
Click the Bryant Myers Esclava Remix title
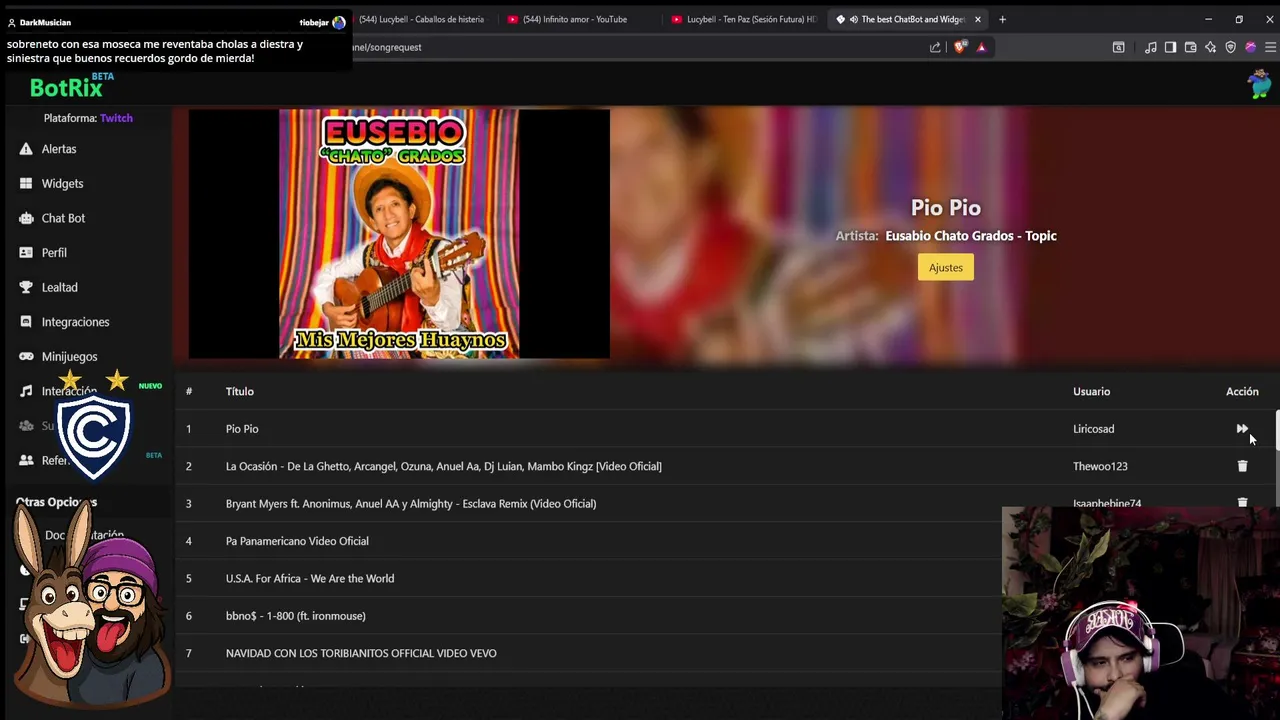[x=411, y=503]
